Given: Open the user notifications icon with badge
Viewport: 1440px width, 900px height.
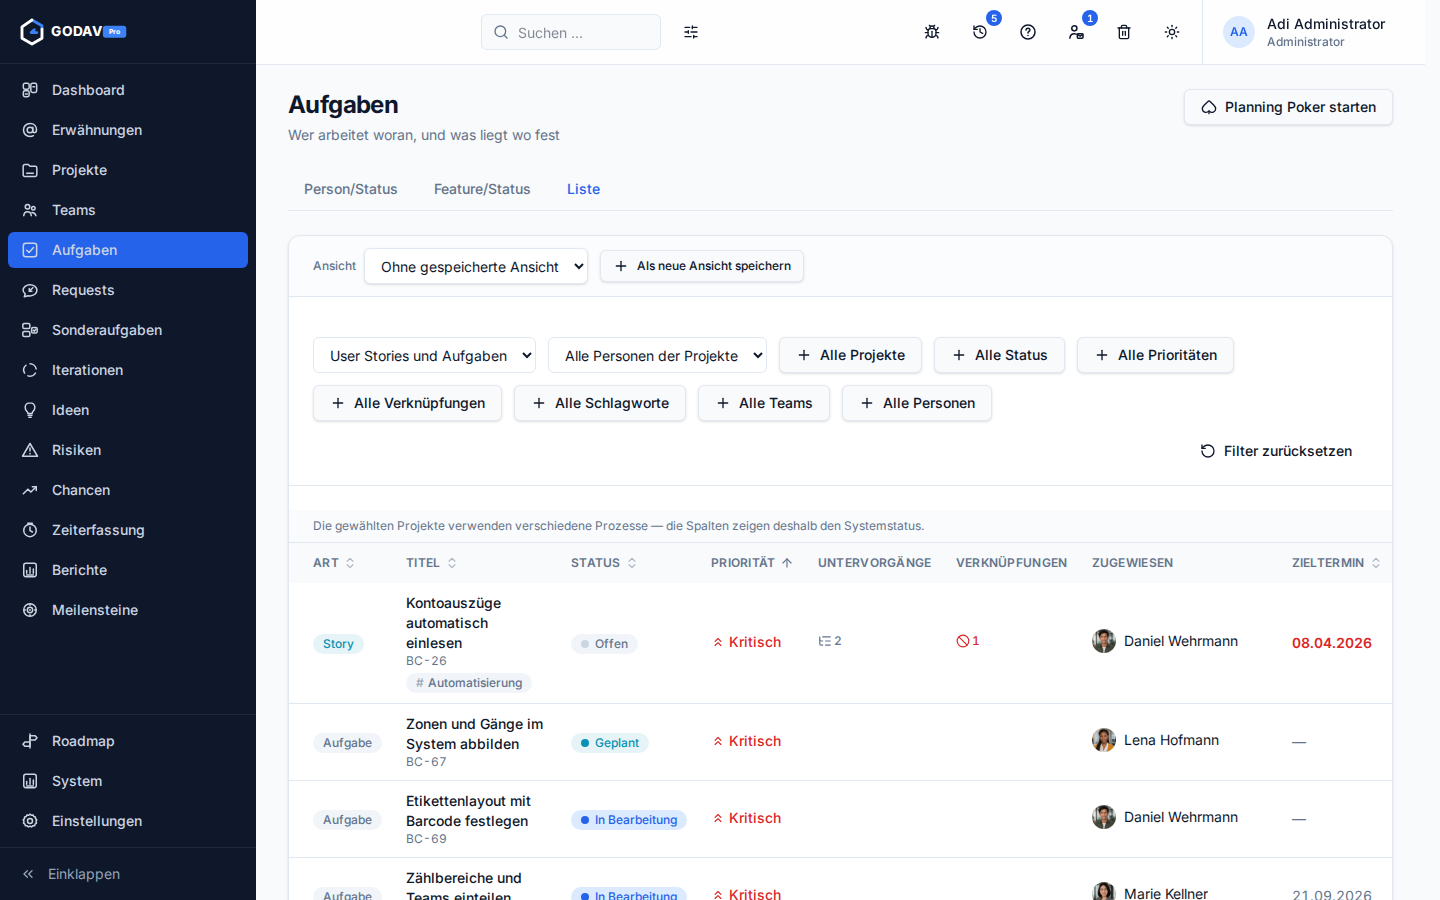Looking at the screenshot, I should [1076, 32].
